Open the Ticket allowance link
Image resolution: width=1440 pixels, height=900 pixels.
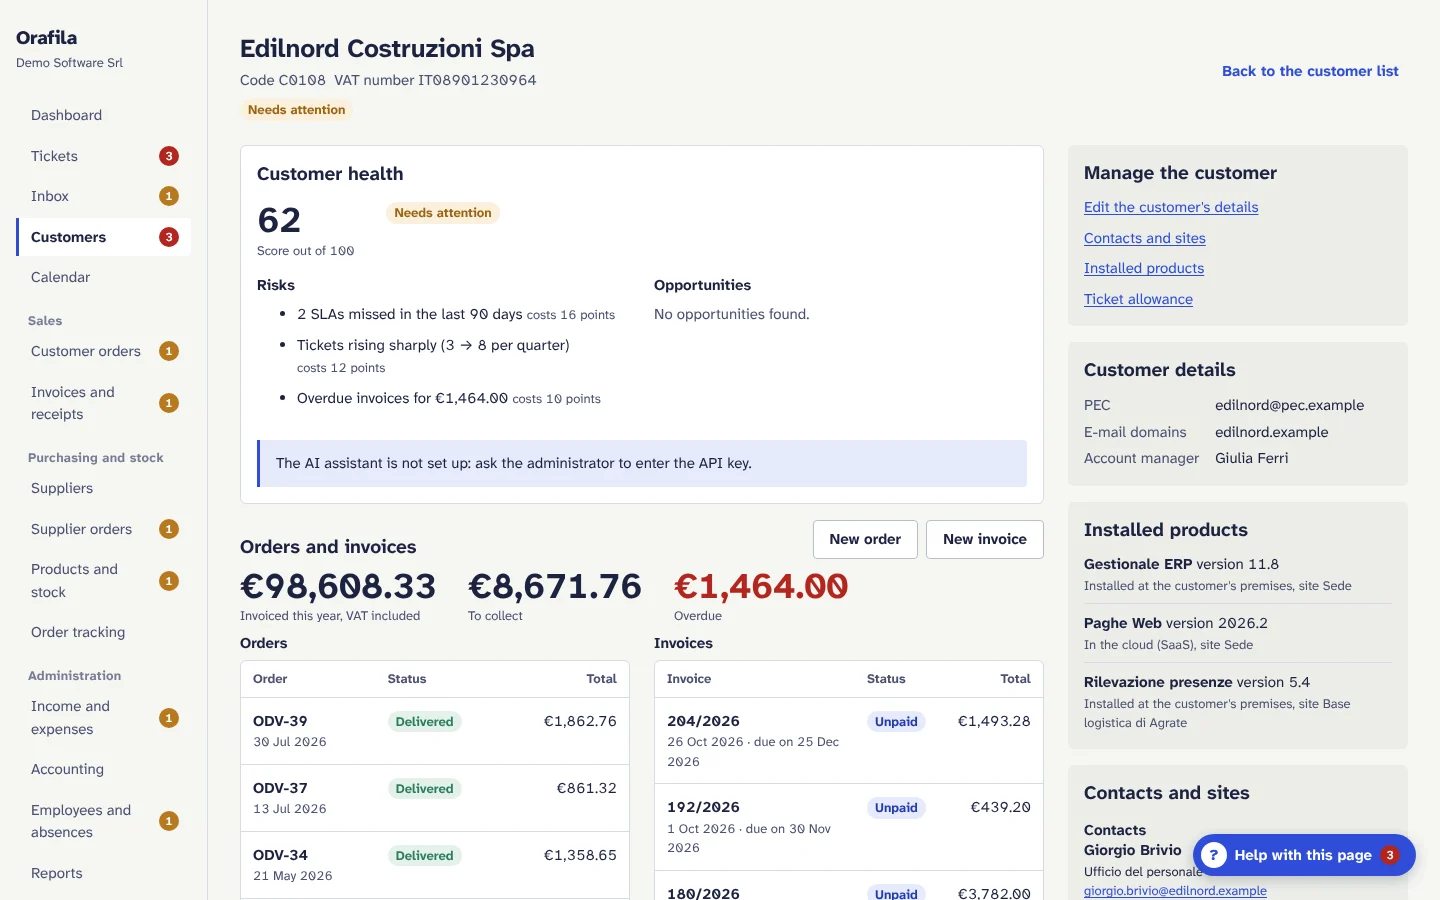[1138, 299]
